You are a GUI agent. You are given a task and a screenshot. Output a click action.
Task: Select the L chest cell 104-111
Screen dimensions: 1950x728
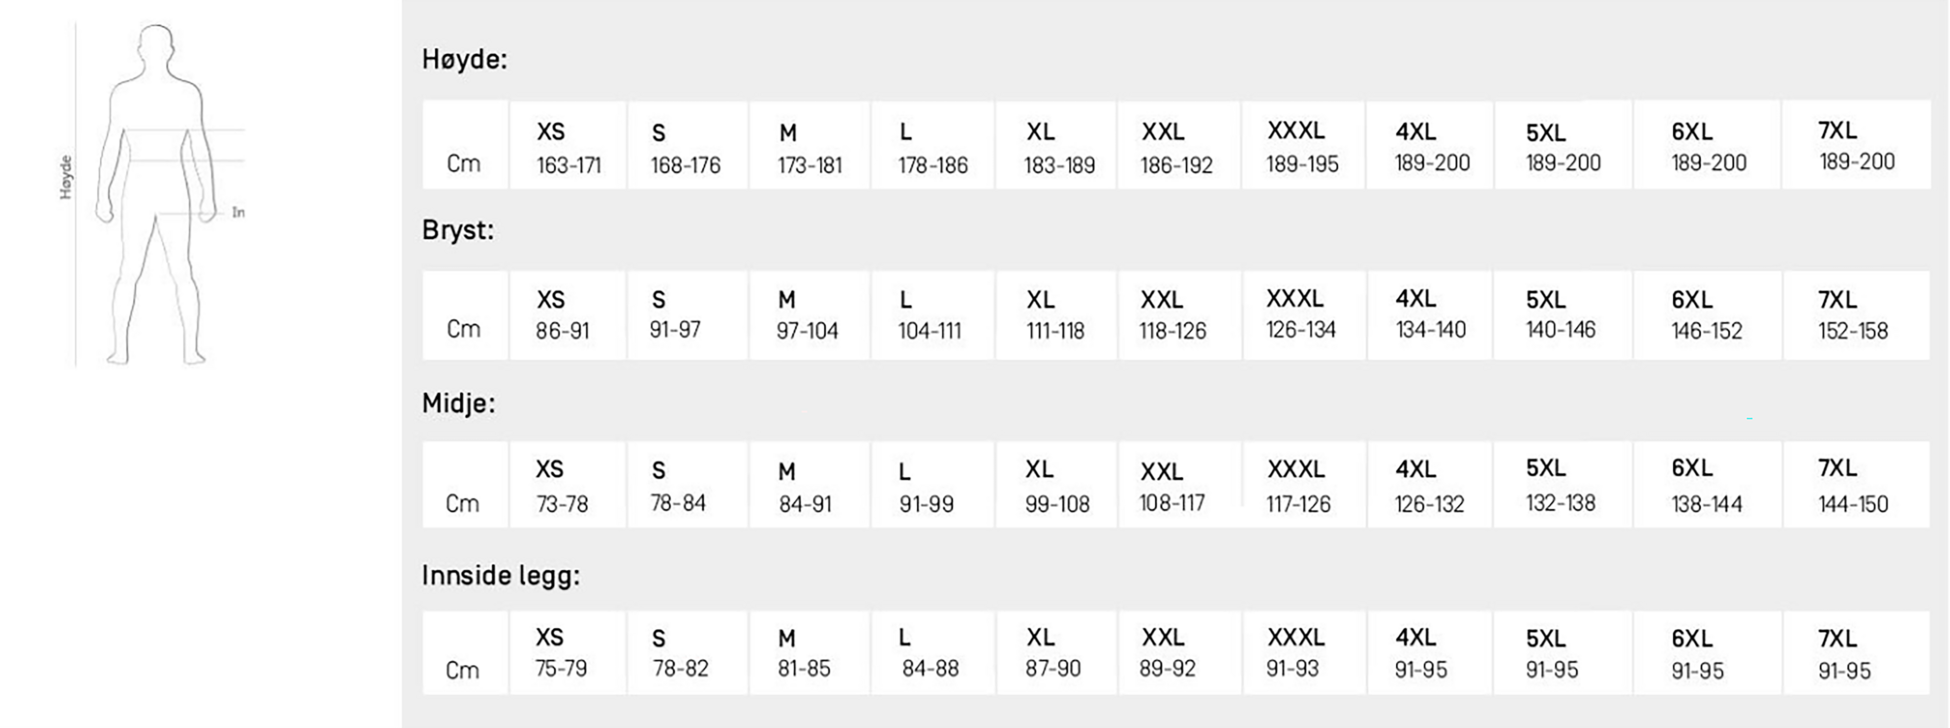[930, 315]
